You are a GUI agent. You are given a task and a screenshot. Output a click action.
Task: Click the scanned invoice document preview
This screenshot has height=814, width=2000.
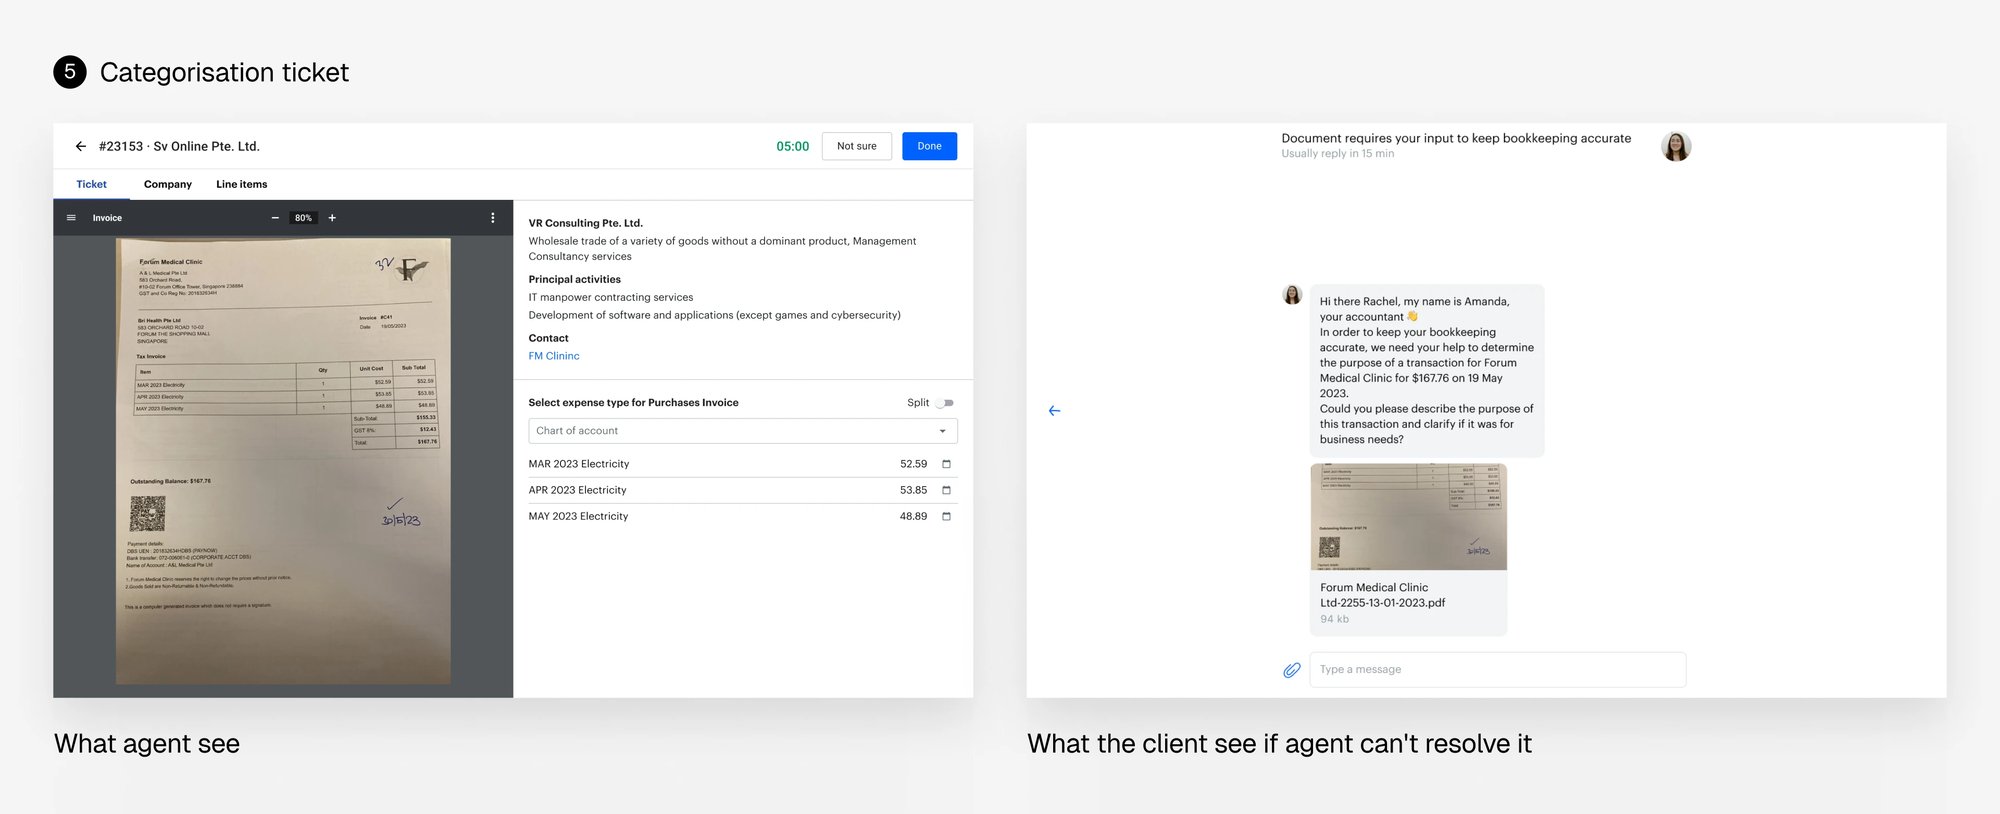(283, 461)
